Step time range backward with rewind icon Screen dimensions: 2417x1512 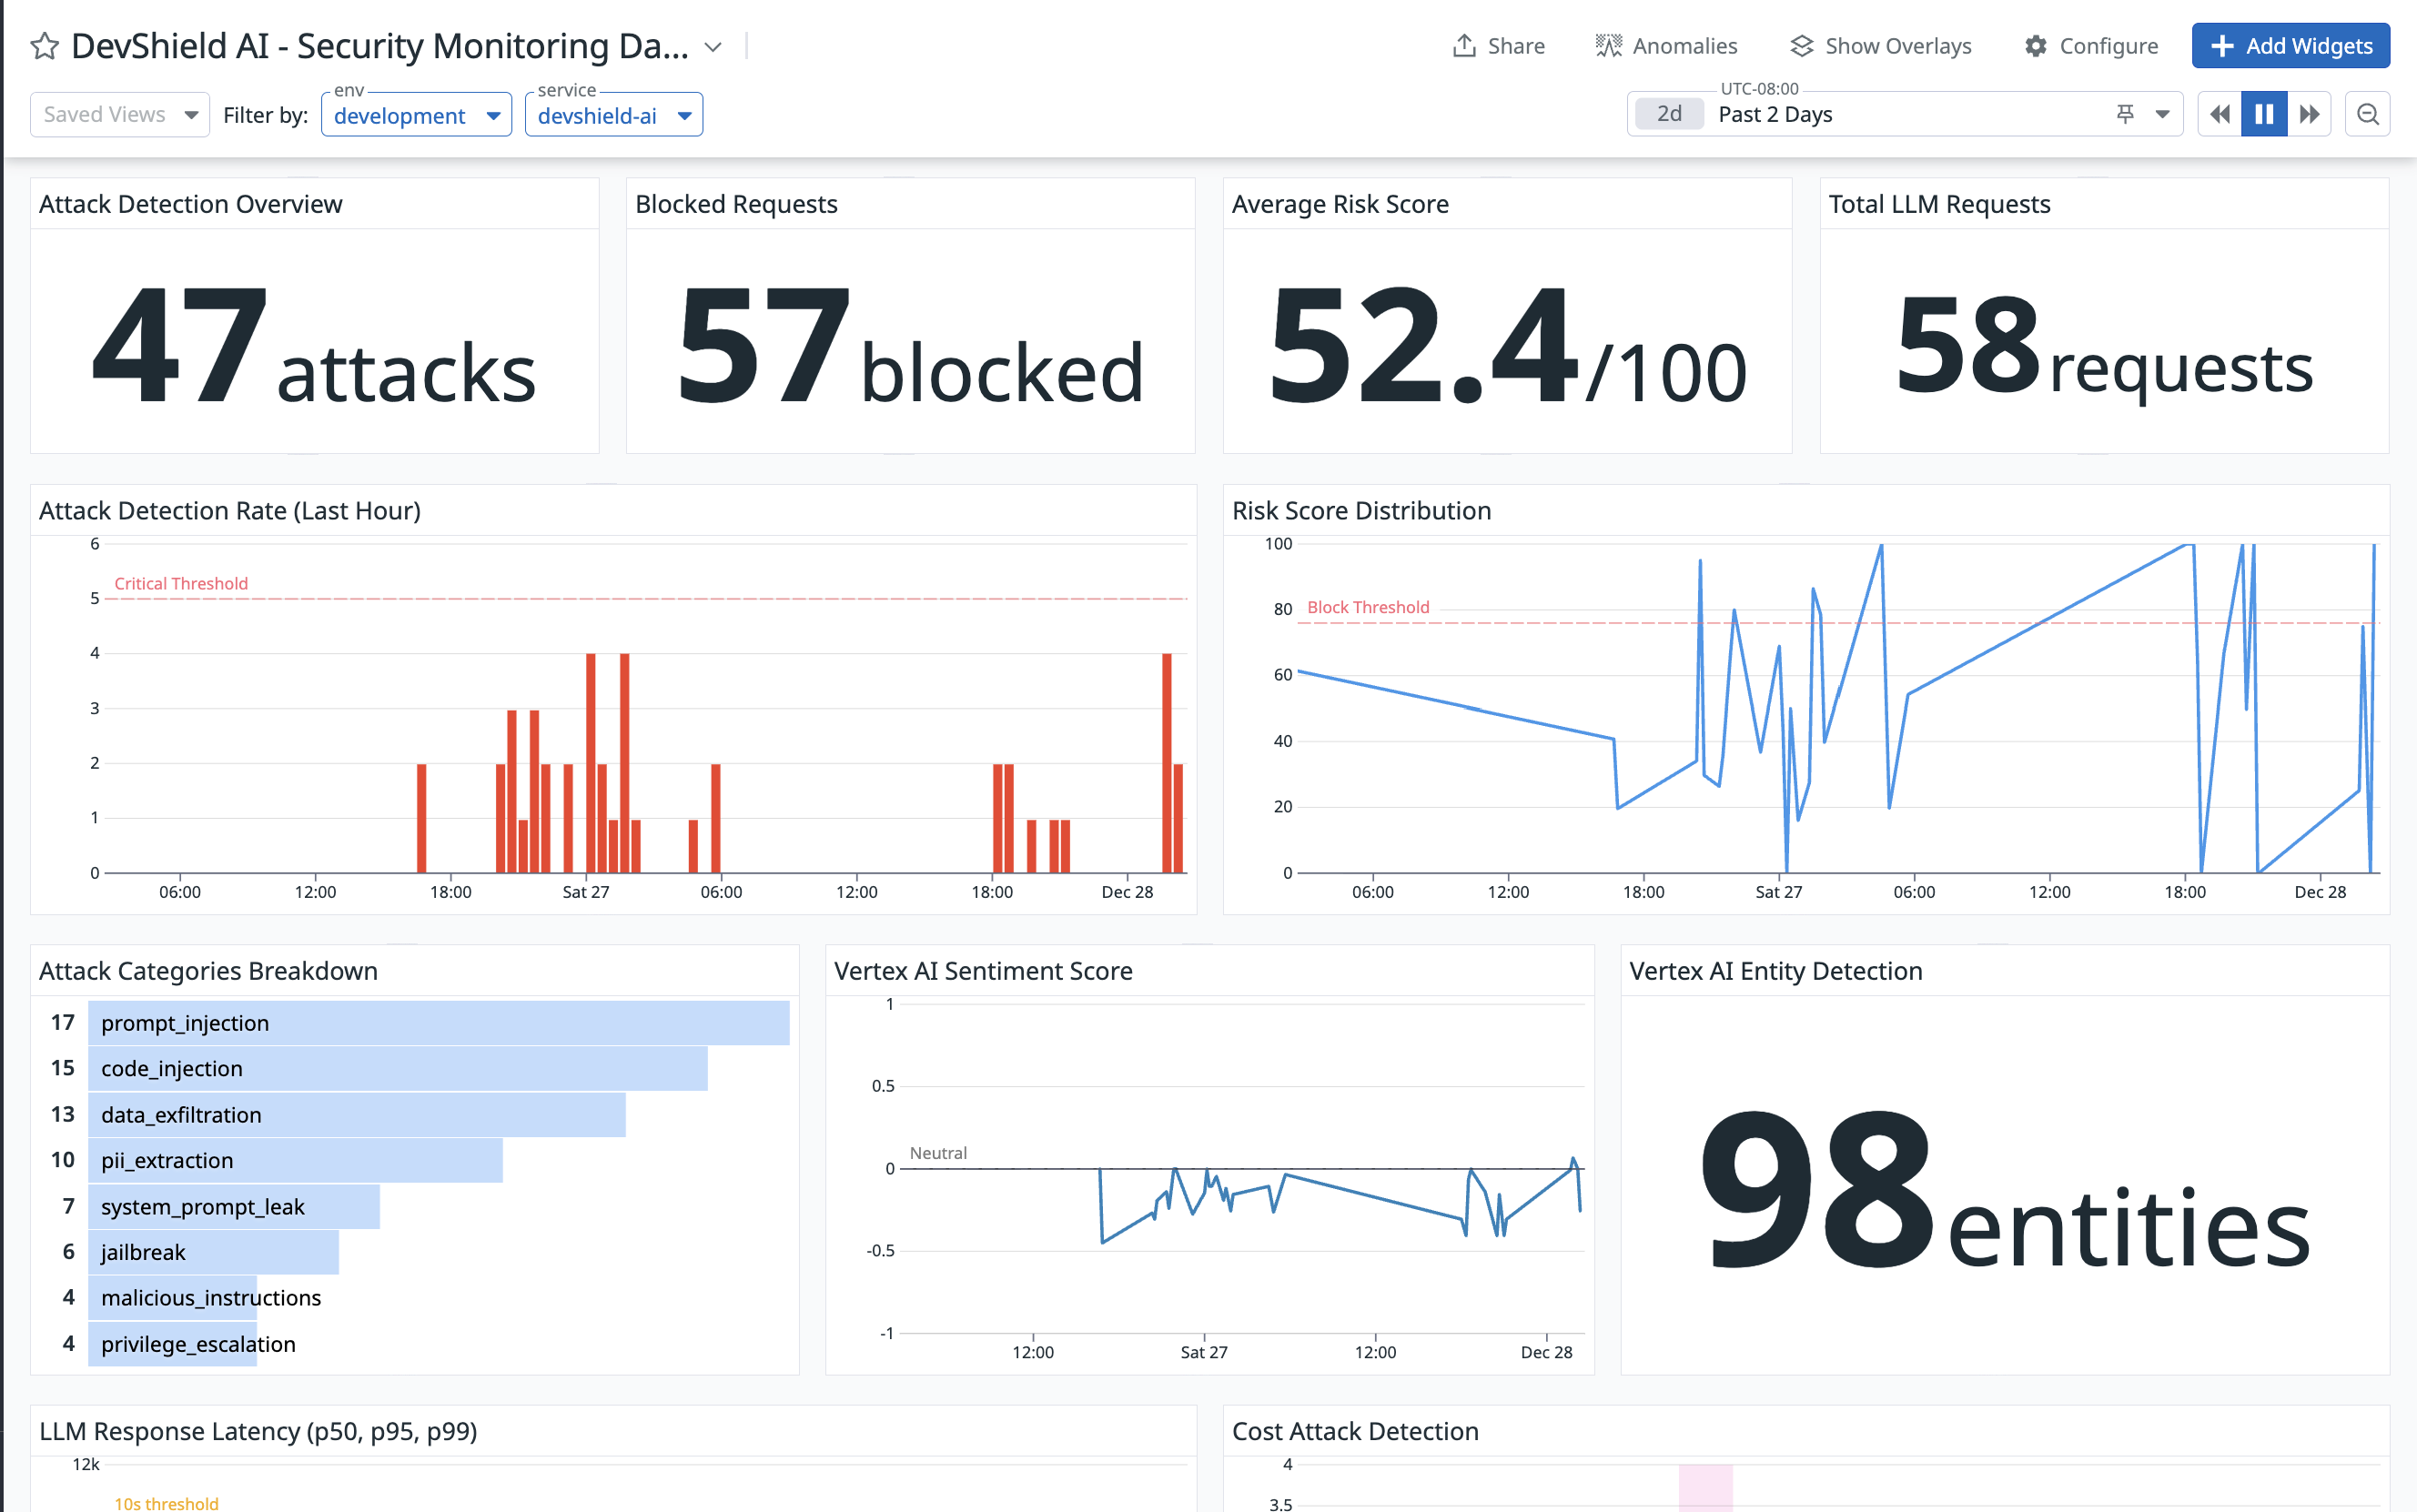pos(2219,114)
